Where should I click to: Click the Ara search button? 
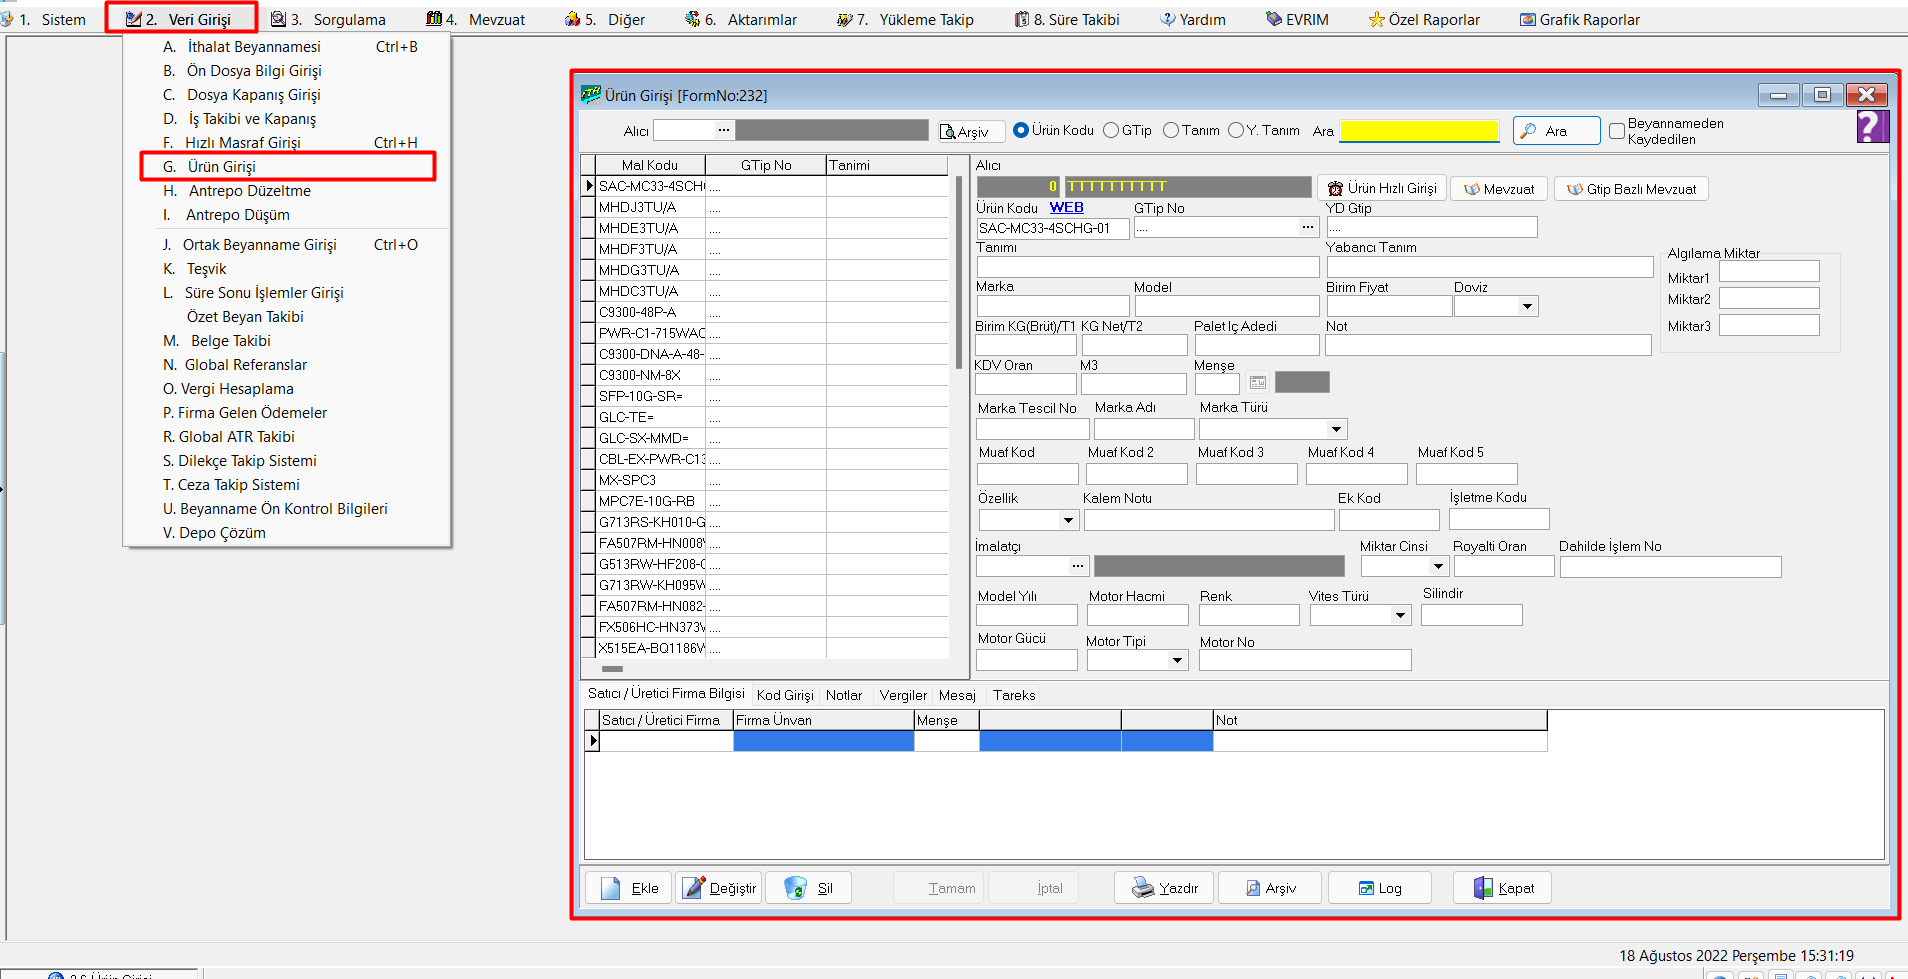click(x=1555, y=131)
